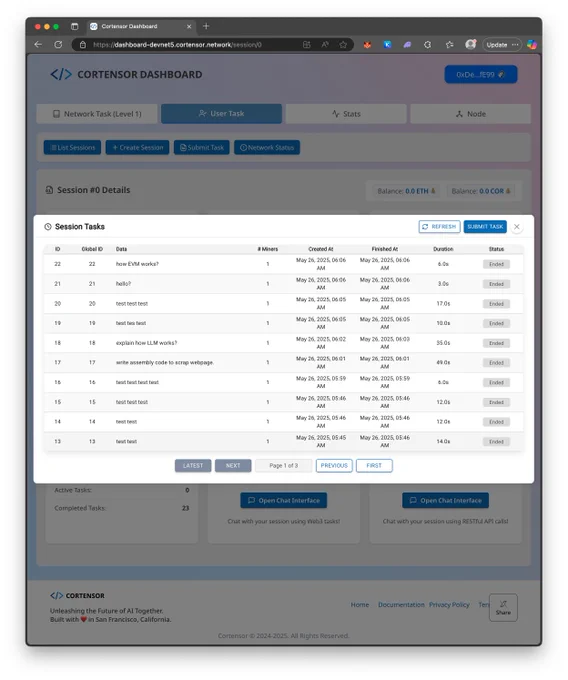Click the Latest pagination button
The width and height of the screenshot is (568, 680).
coord(193,465)
